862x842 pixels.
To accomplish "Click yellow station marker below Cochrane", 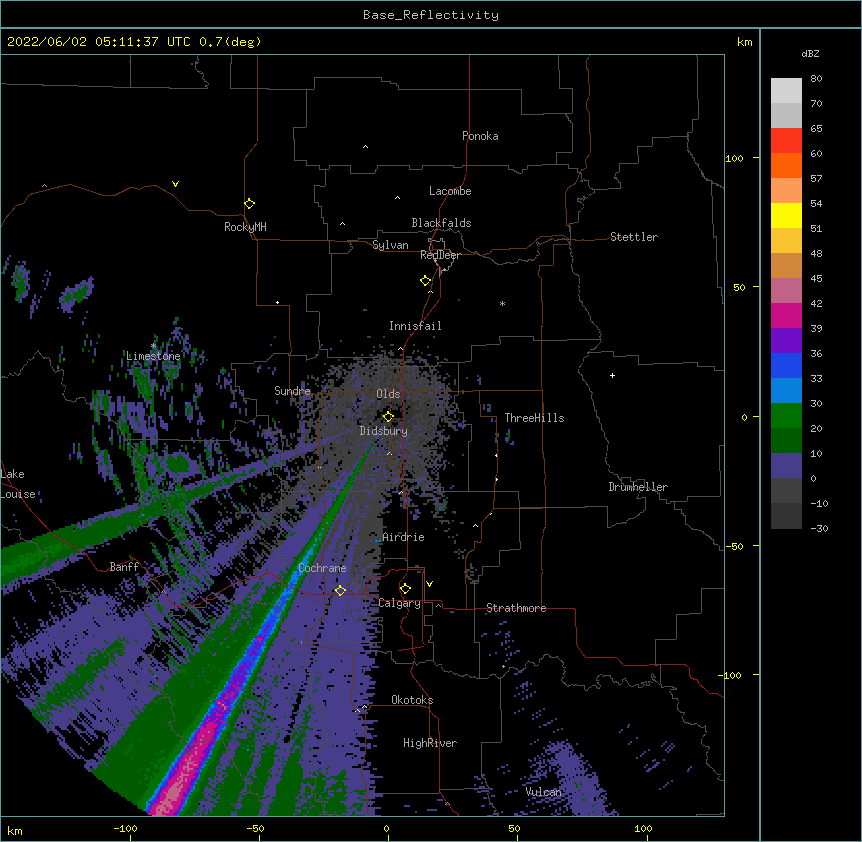I will point(340,590).
